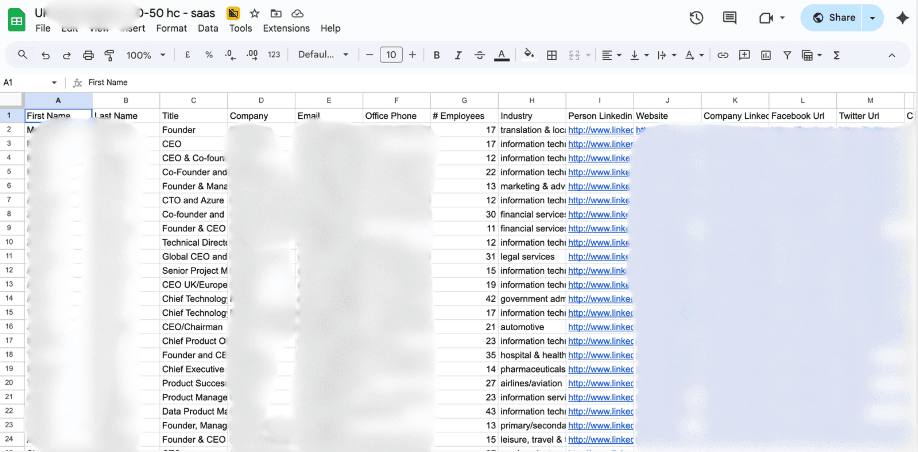
Task: Open the Format menu
Action: [172, 28]
